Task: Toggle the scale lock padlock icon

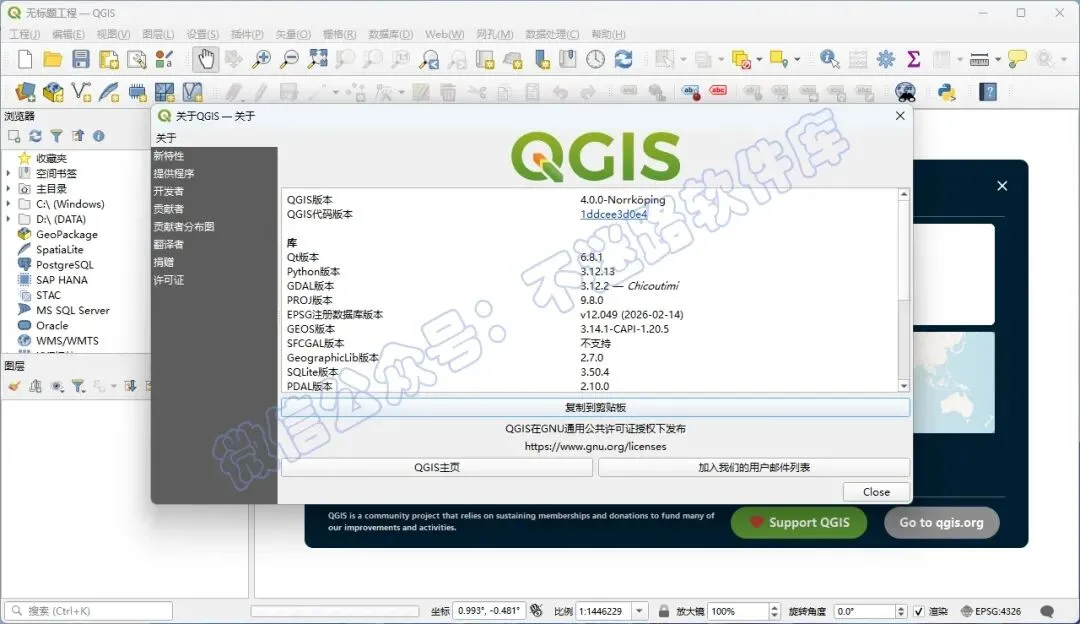Action: tap(663, 611)
